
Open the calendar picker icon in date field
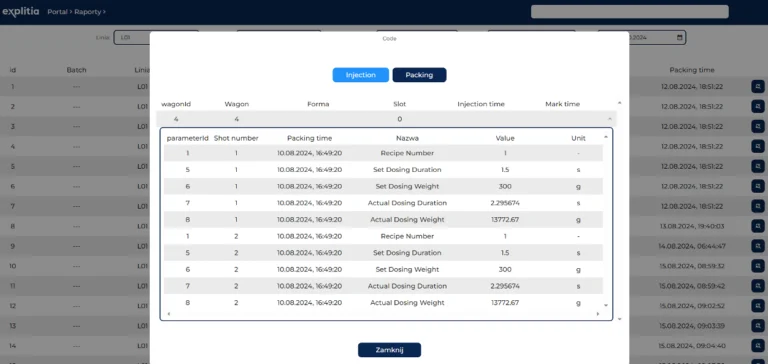coord(679,37)
